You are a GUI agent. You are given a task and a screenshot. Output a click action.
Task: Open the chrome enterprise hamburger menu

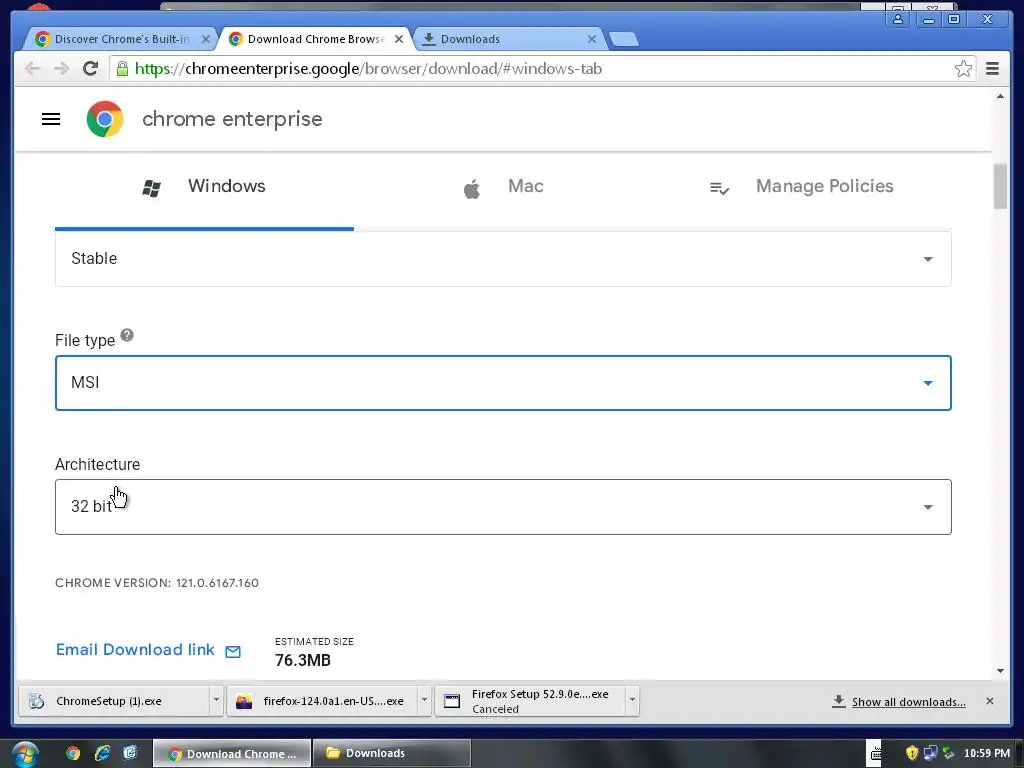(x=51, y=119)
